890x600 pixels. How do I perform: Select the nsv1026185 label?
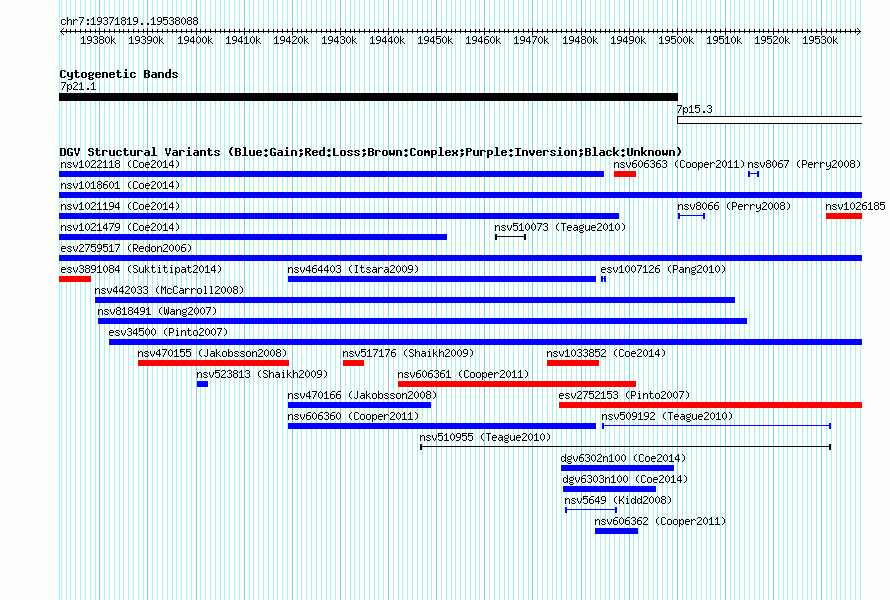coord(855,206)
